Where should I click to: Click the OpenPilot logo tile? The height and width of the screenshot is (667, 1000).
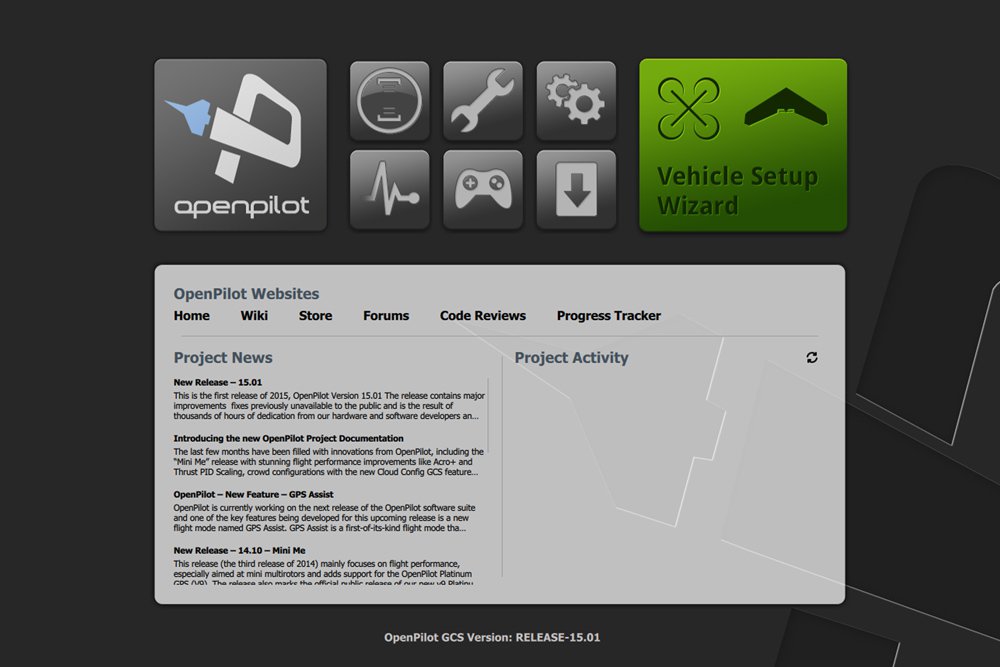(240, 145)
